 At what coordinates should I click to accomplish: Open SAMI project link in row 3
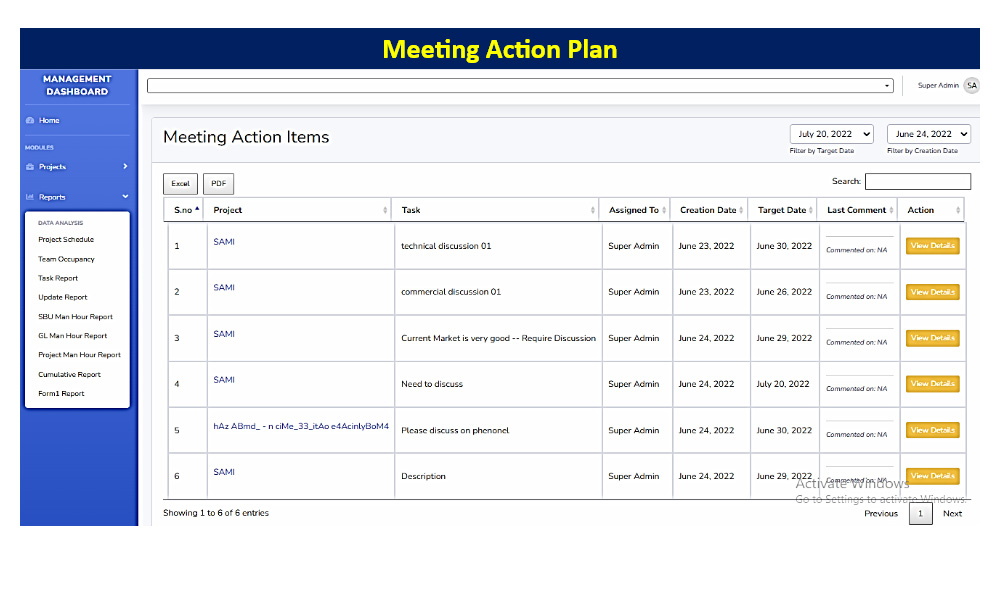[x=224, y=334]
